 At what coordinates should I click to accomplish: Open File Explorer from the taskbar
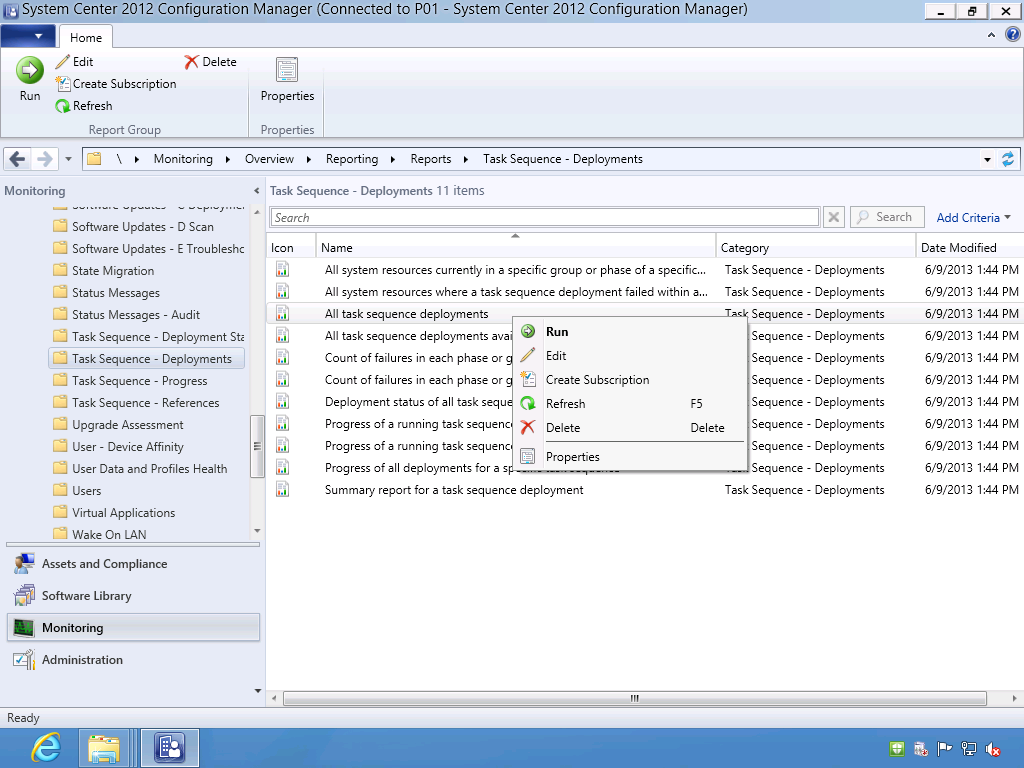tap(103, 748)
